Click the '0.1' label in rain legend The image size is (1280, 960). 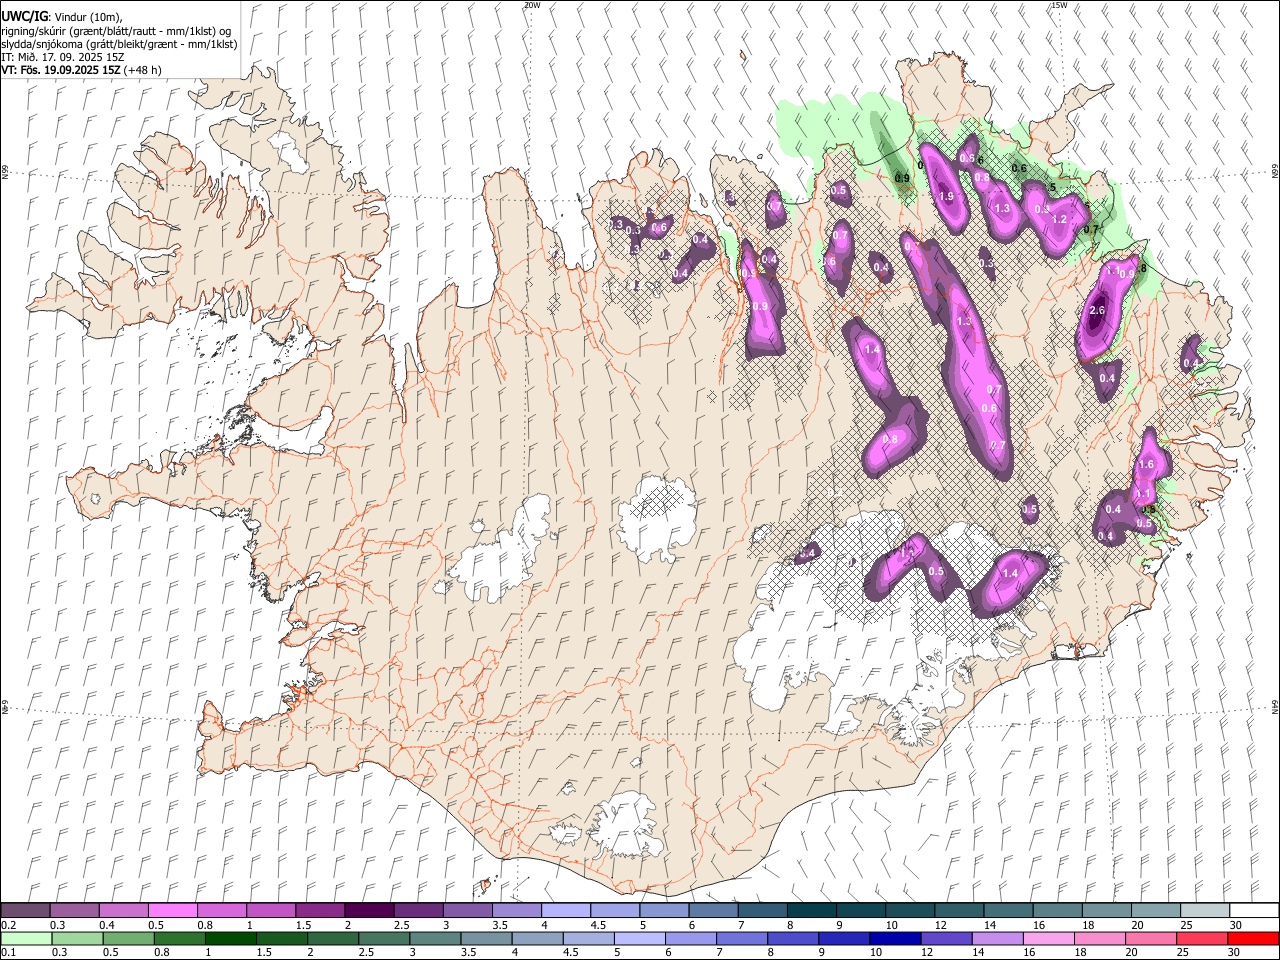[9, 952]
